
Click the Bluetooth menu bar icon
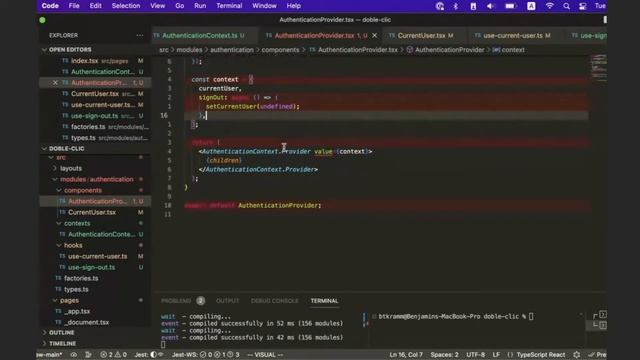coord(456,6)
